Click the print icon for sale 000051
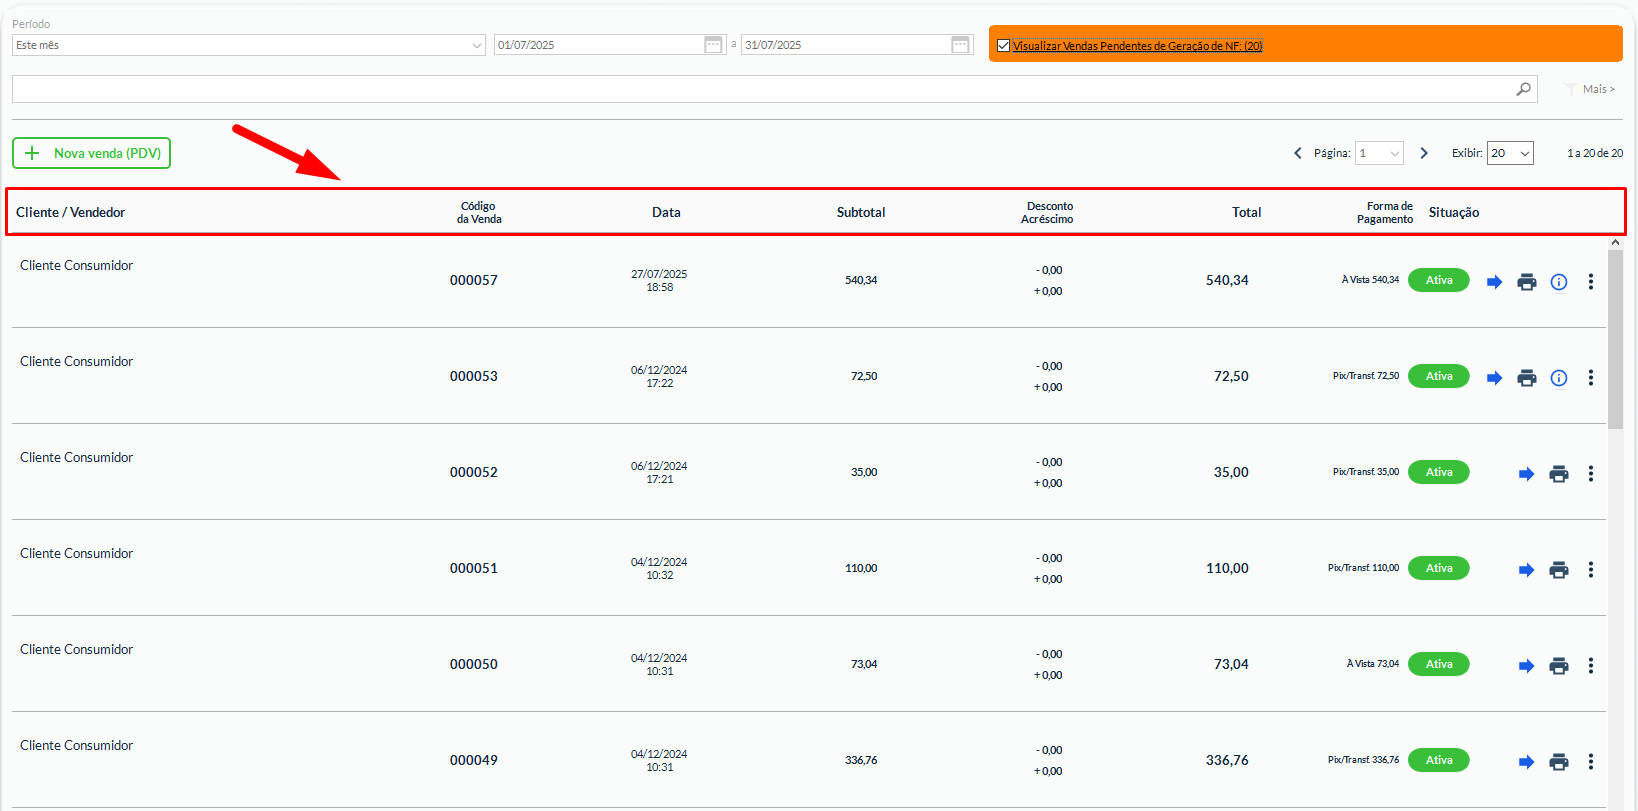Viewport: 1638px width, 811px height. pos(1558,570)
